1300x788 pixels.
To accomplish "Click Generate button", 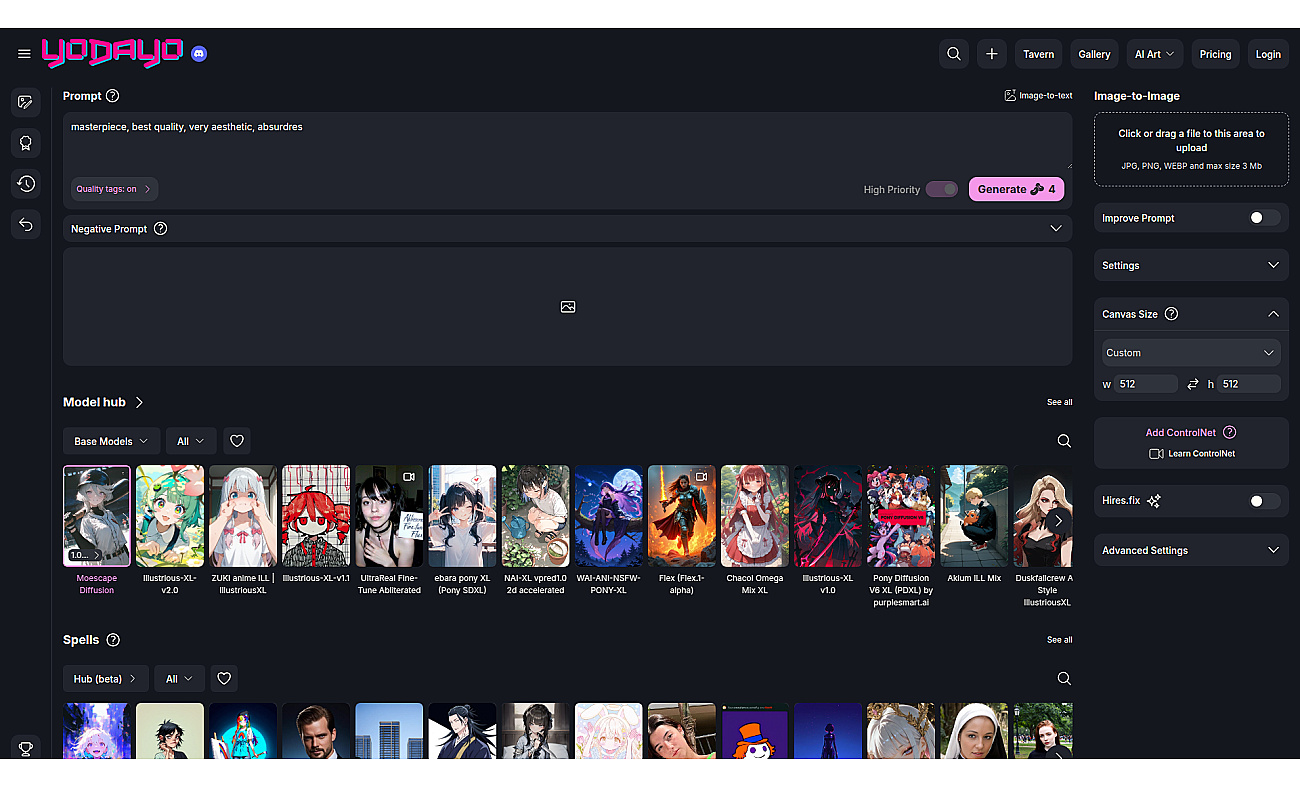I will point(1016,189).
